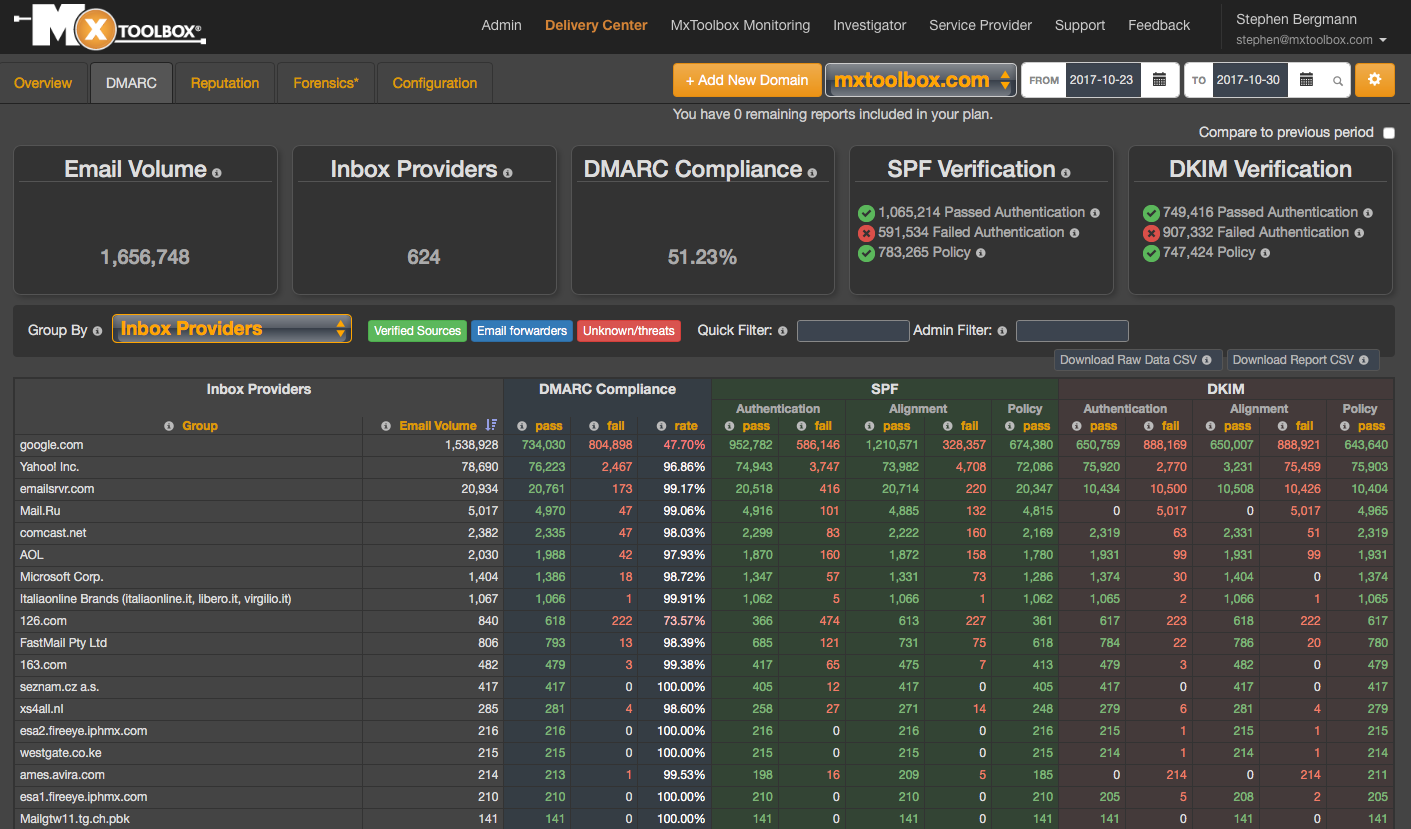Click info icon next to Quick Filter
Viewport: 1411px width, 829px height.
click(x=782, y=331)
